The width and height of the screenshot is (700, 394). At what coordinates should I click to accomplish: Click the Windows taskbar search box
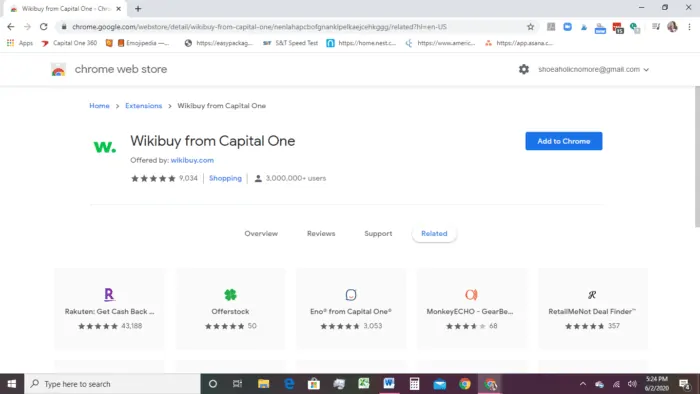(112, 384)
